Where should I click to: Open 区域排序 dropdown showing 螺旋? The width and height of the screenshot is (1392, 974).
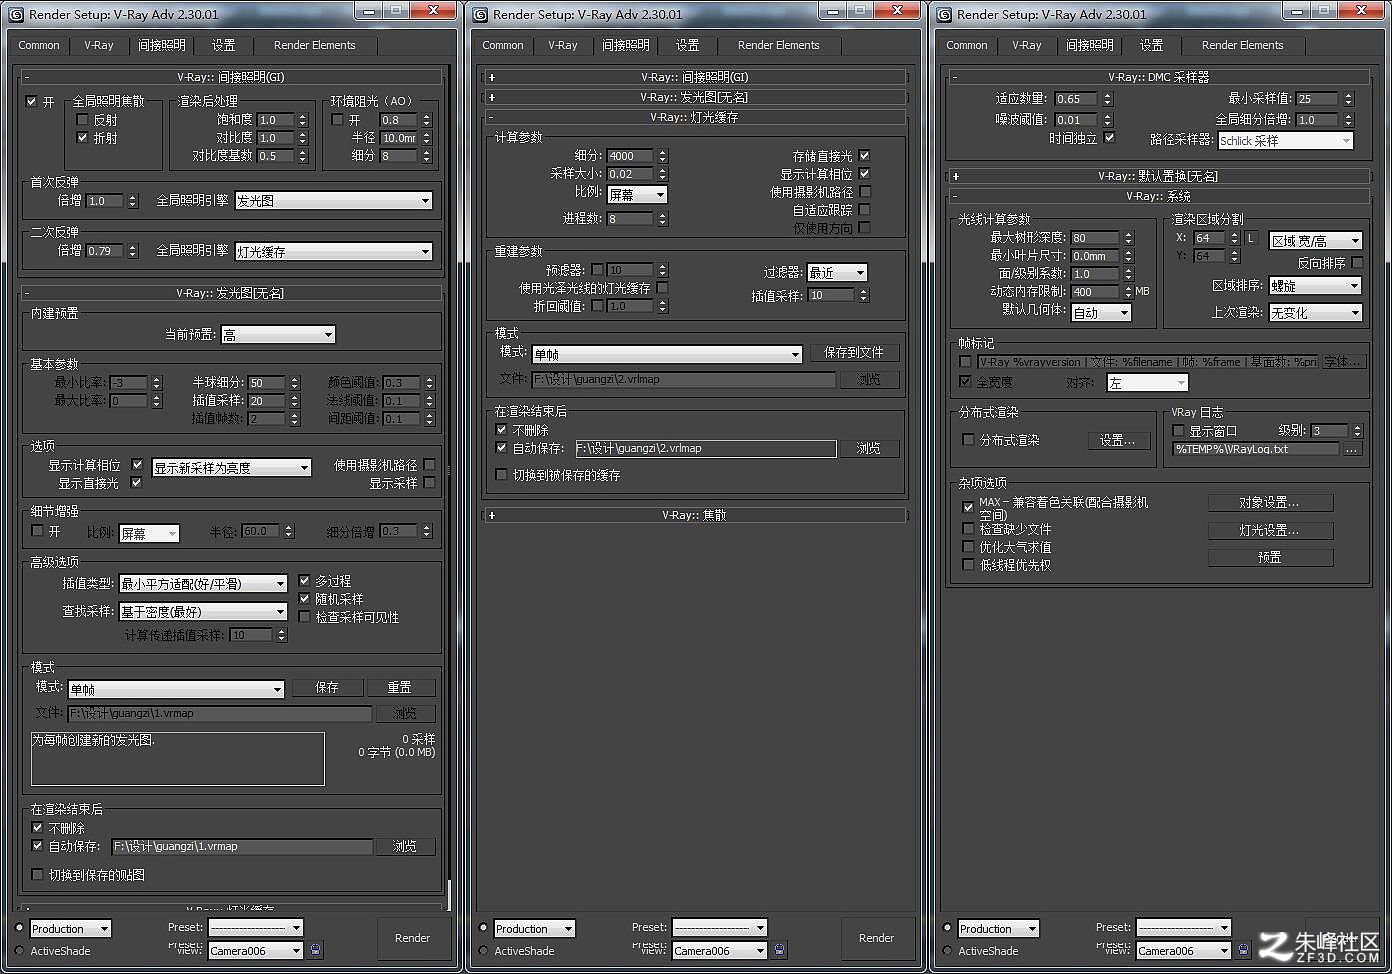[x=1316, y=286]
